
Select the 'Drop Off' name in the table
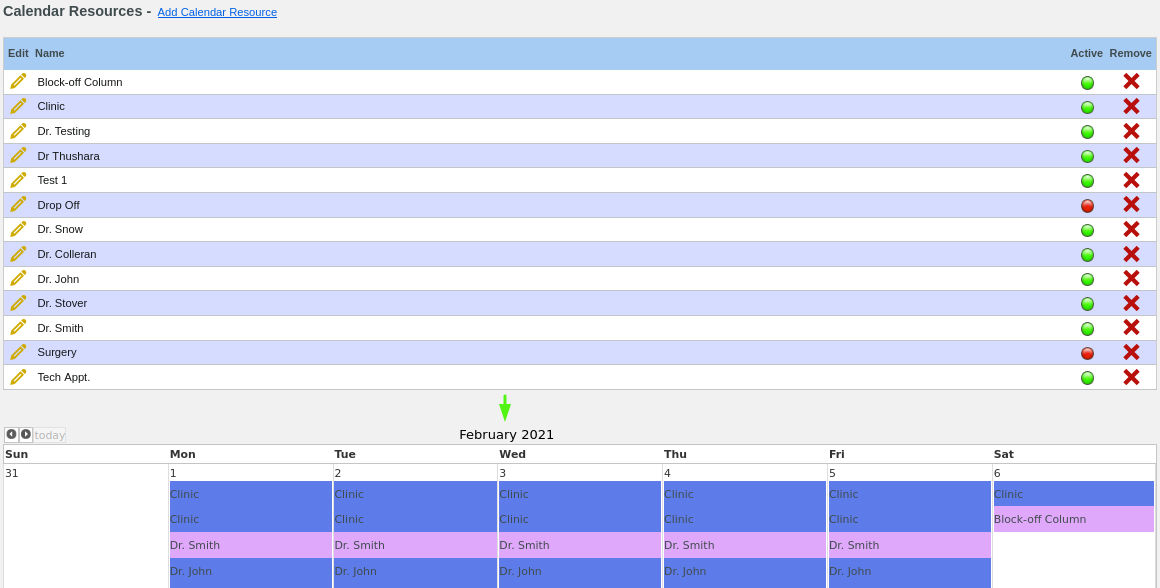tap(58, 205)
